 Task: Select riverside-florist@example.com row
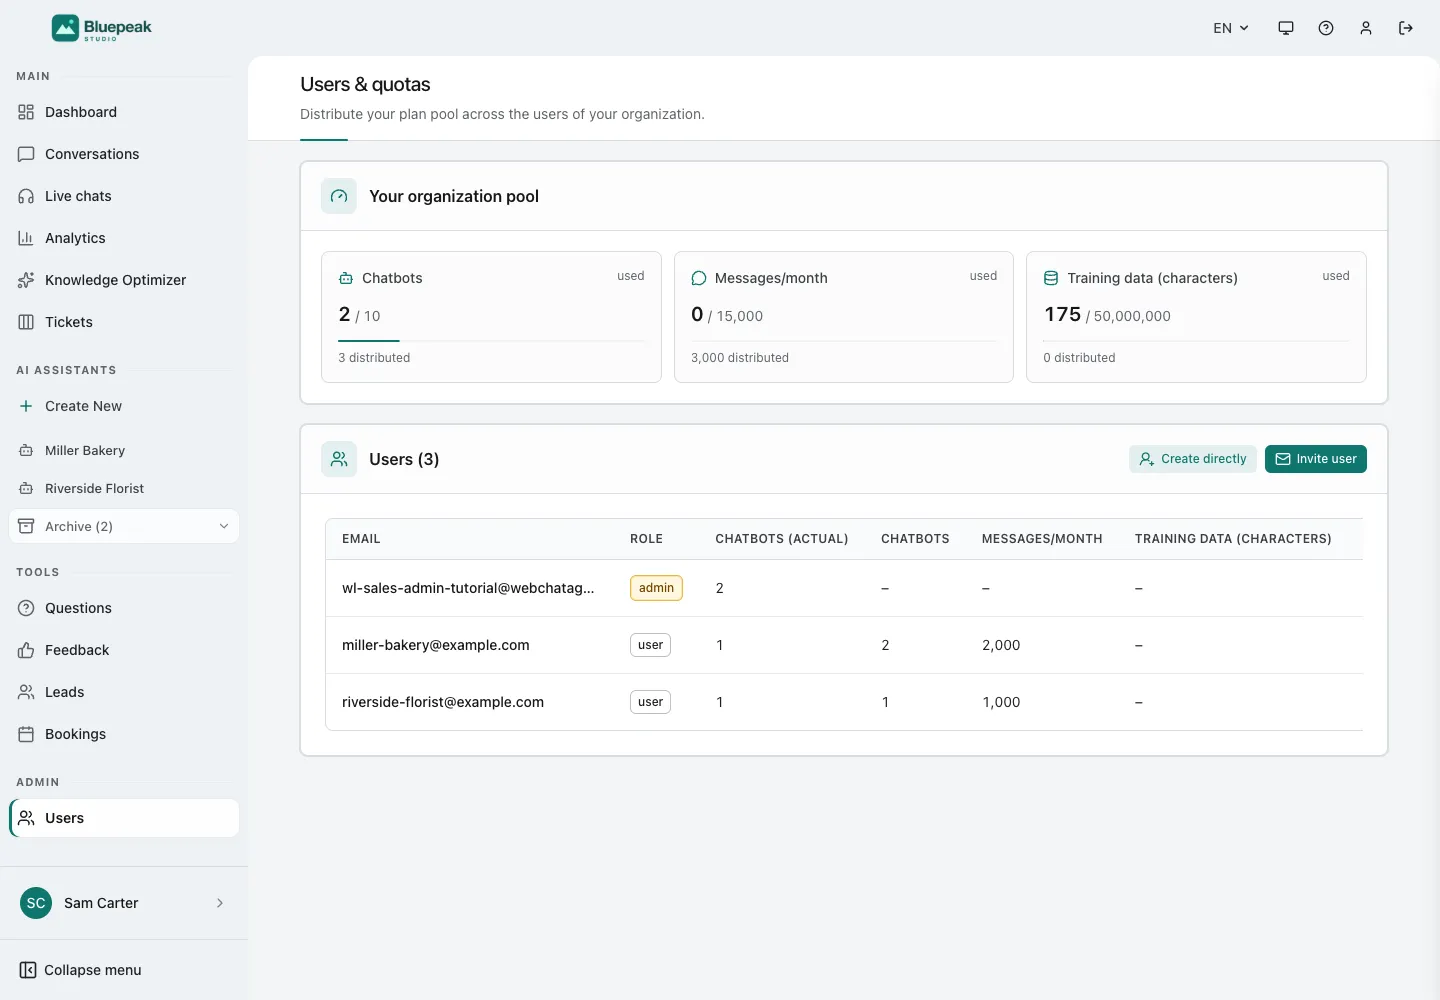pos(844,702)
